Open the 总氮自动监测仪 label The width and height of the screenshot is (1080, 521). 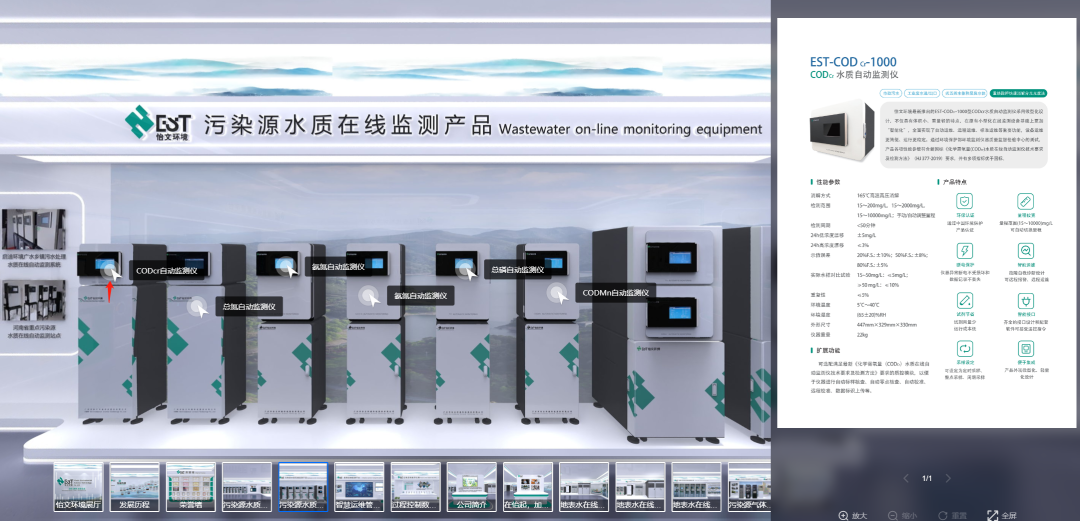click(x=249, y=307)
